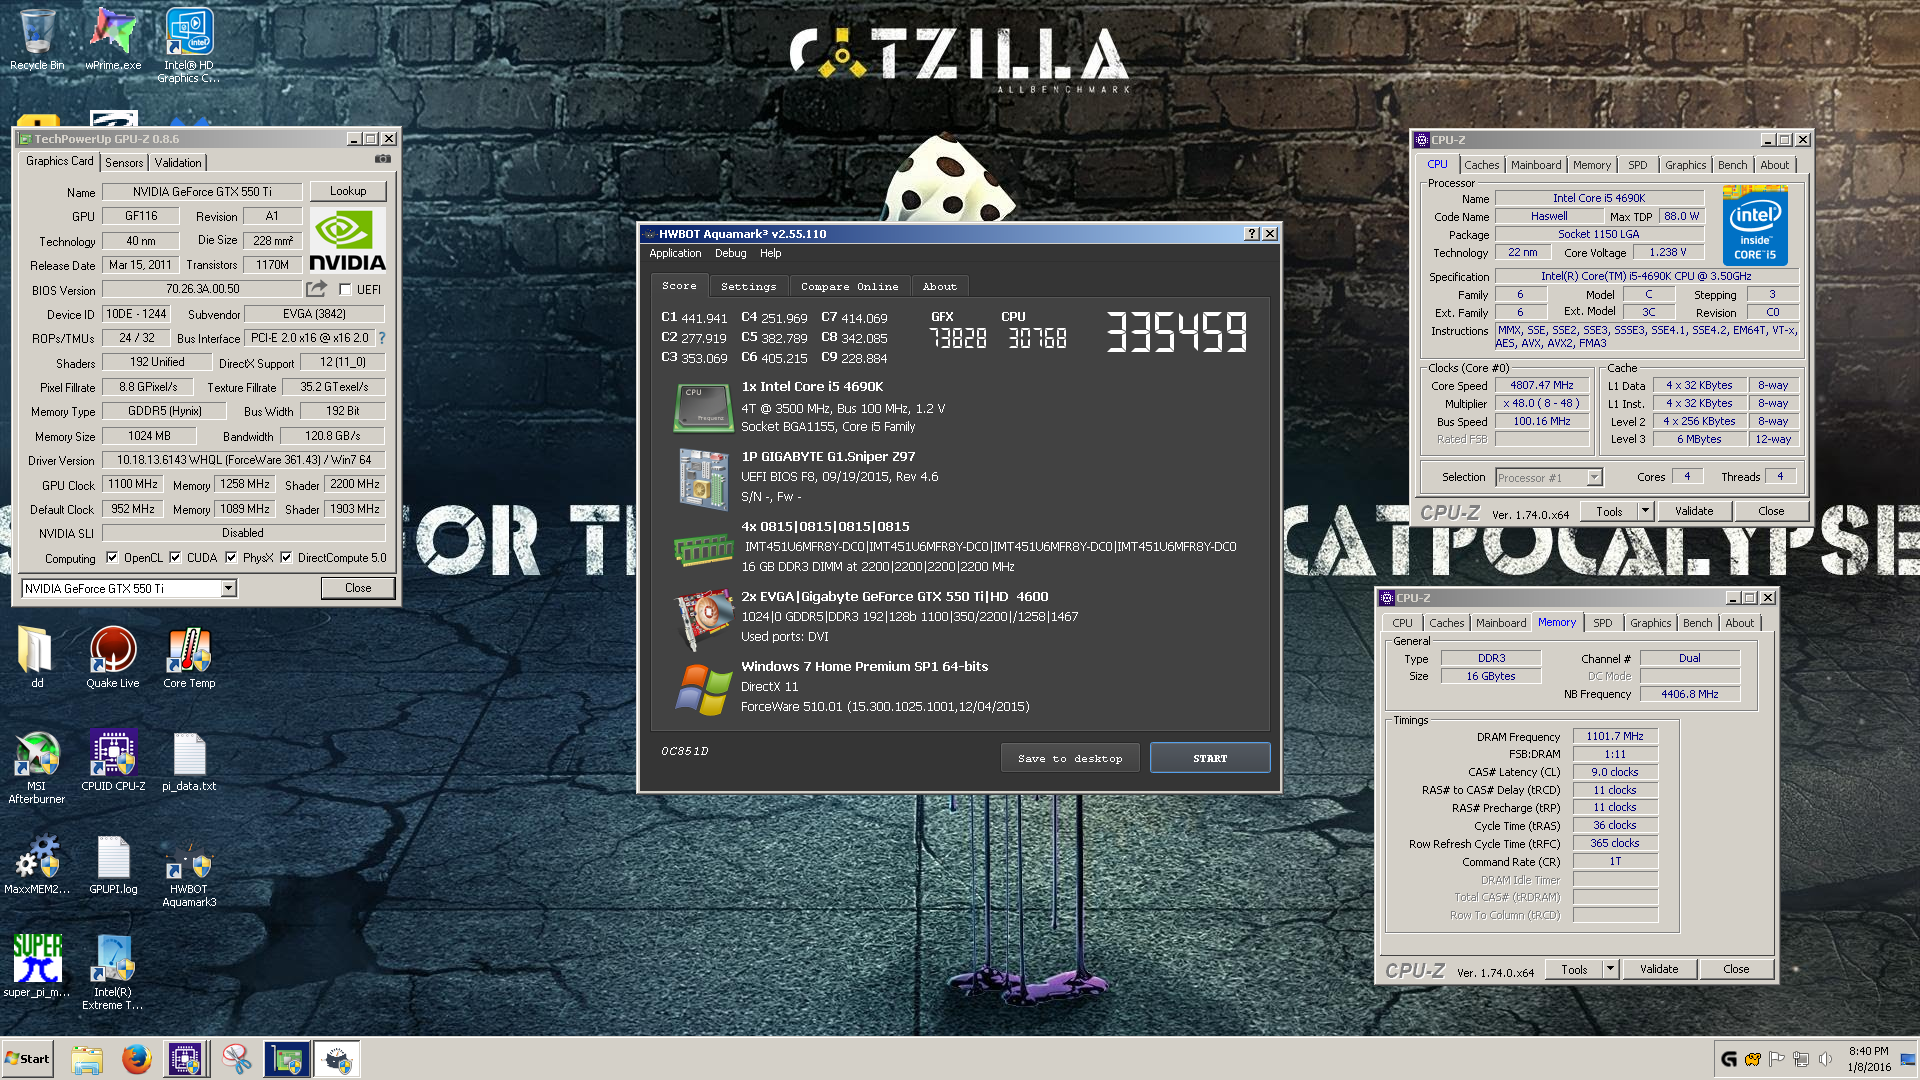Click the START button in Aquamark

[x=1210, y=758]
